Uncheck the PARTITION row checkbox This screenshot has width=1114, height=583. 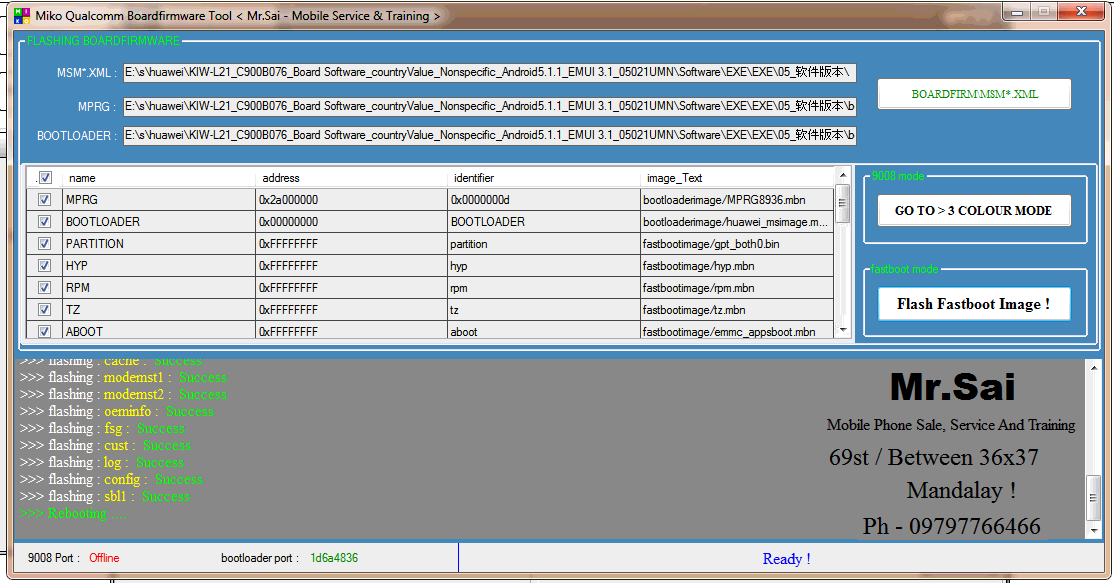(x=44, y=244)
